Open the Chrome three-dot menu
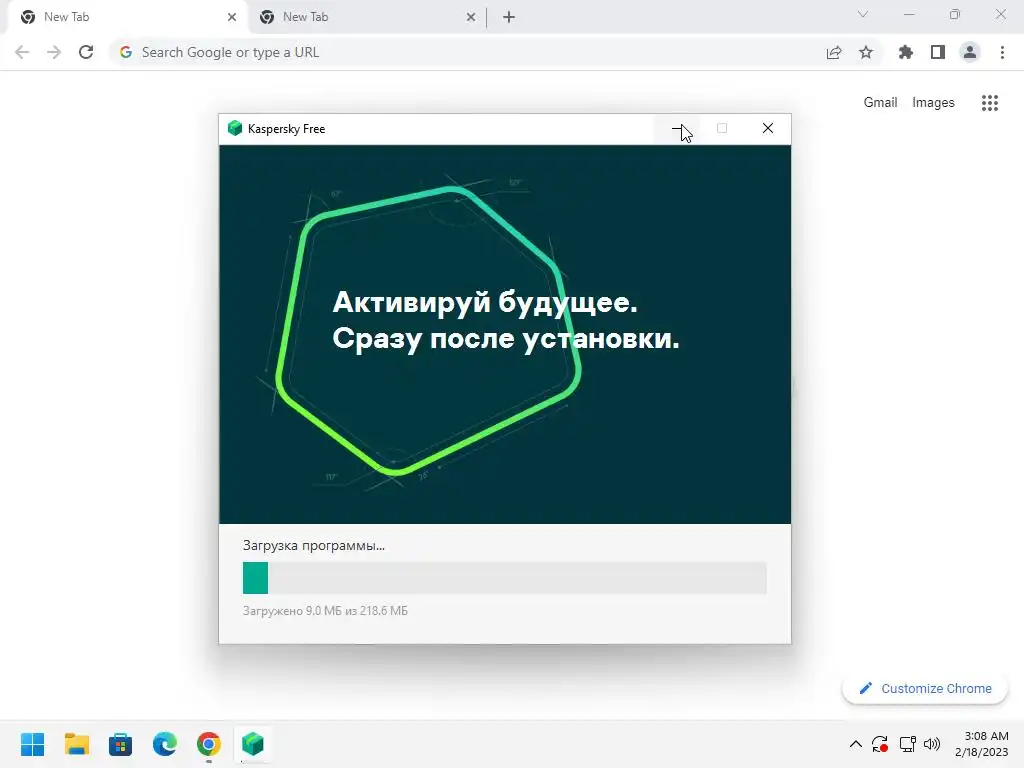Image resolution: width=1024 pixels, height=768 pixels. [x=1002, y=52]
